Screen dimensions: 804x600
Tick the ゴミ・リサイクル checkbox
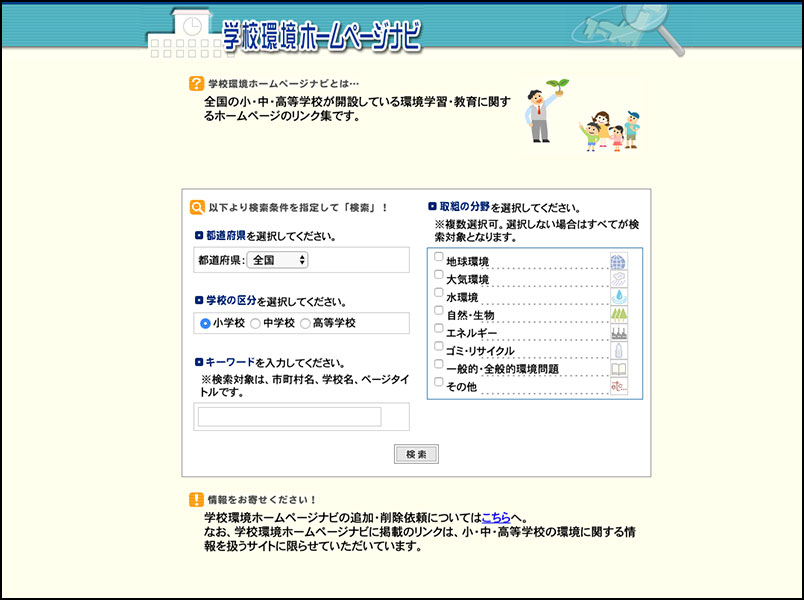click(x=438, y=347)
